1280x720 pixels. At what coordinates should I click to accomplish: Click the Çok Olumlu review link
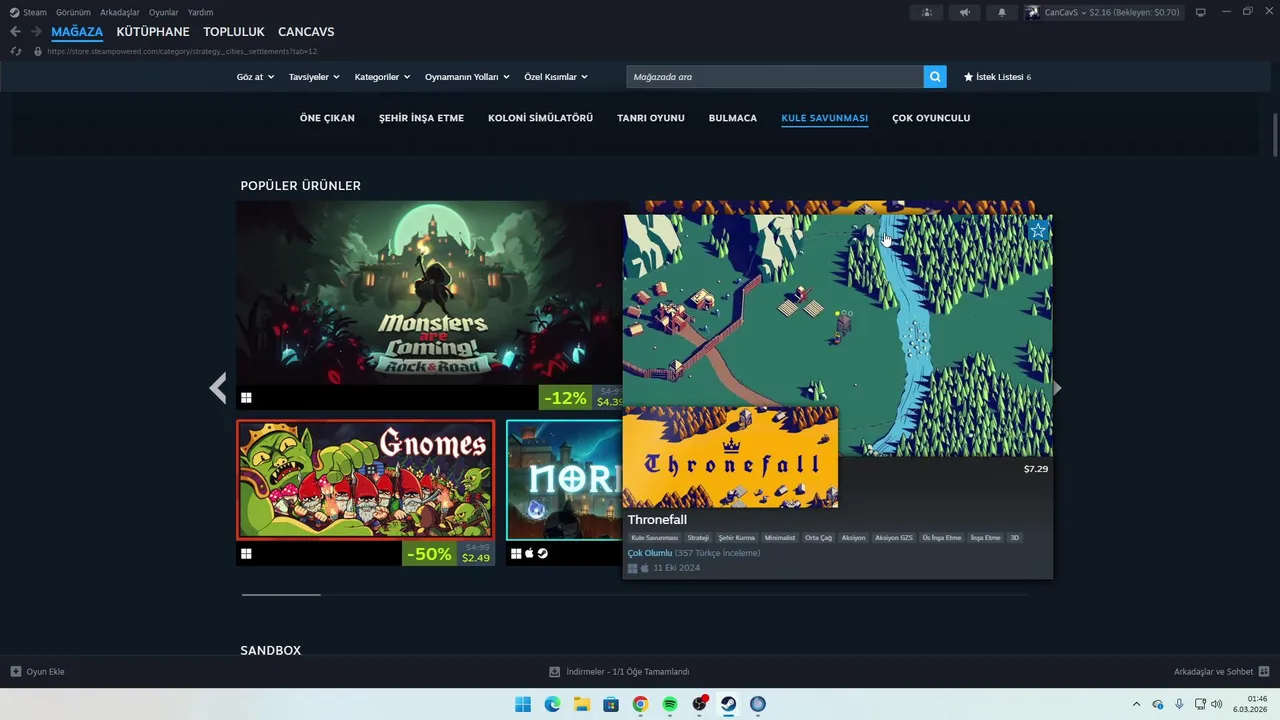[650, 553]
